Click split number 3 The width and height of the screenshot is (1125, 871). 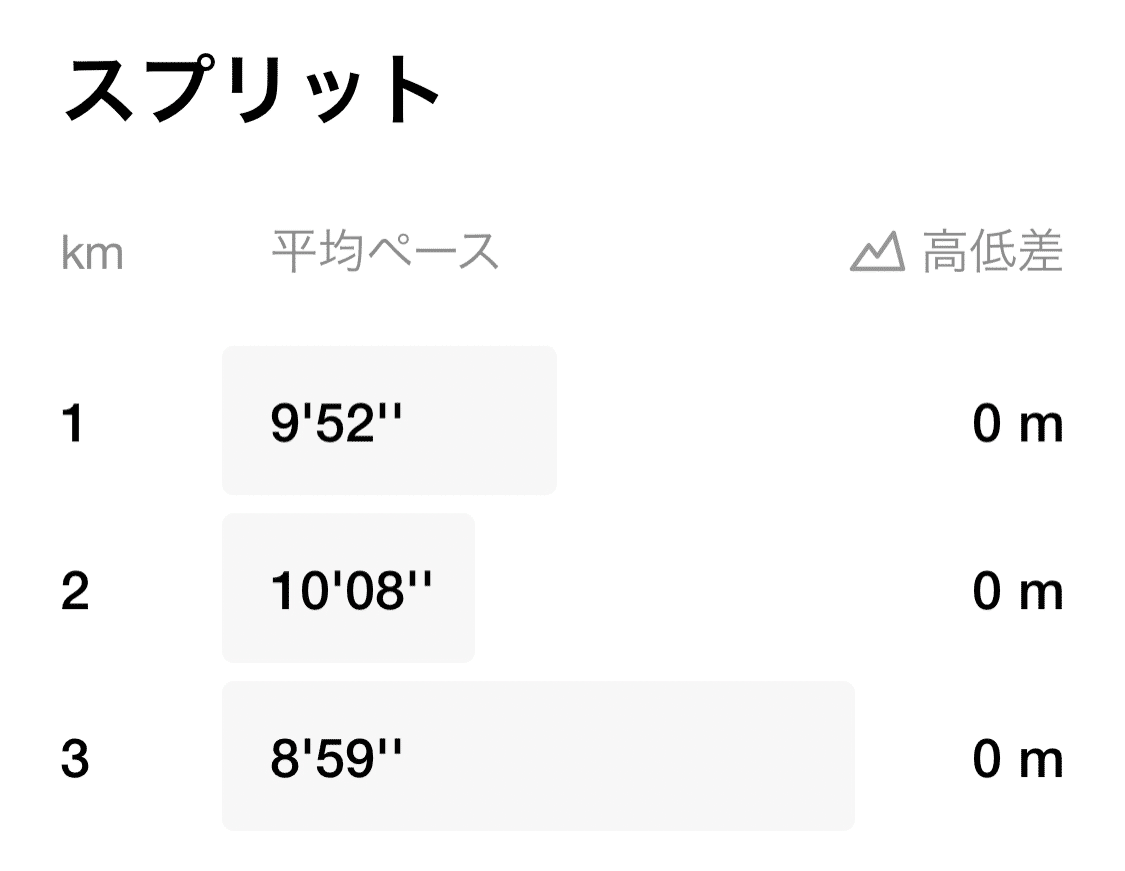tap(75, 761)
